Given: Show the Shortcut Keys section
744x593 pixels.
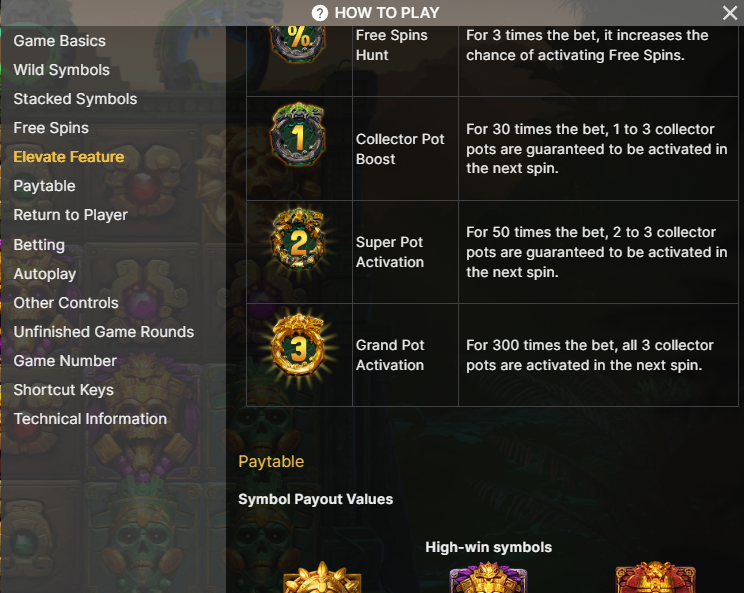Looking at the screenshot, I should pyautogui.click(x=63, y=390).
